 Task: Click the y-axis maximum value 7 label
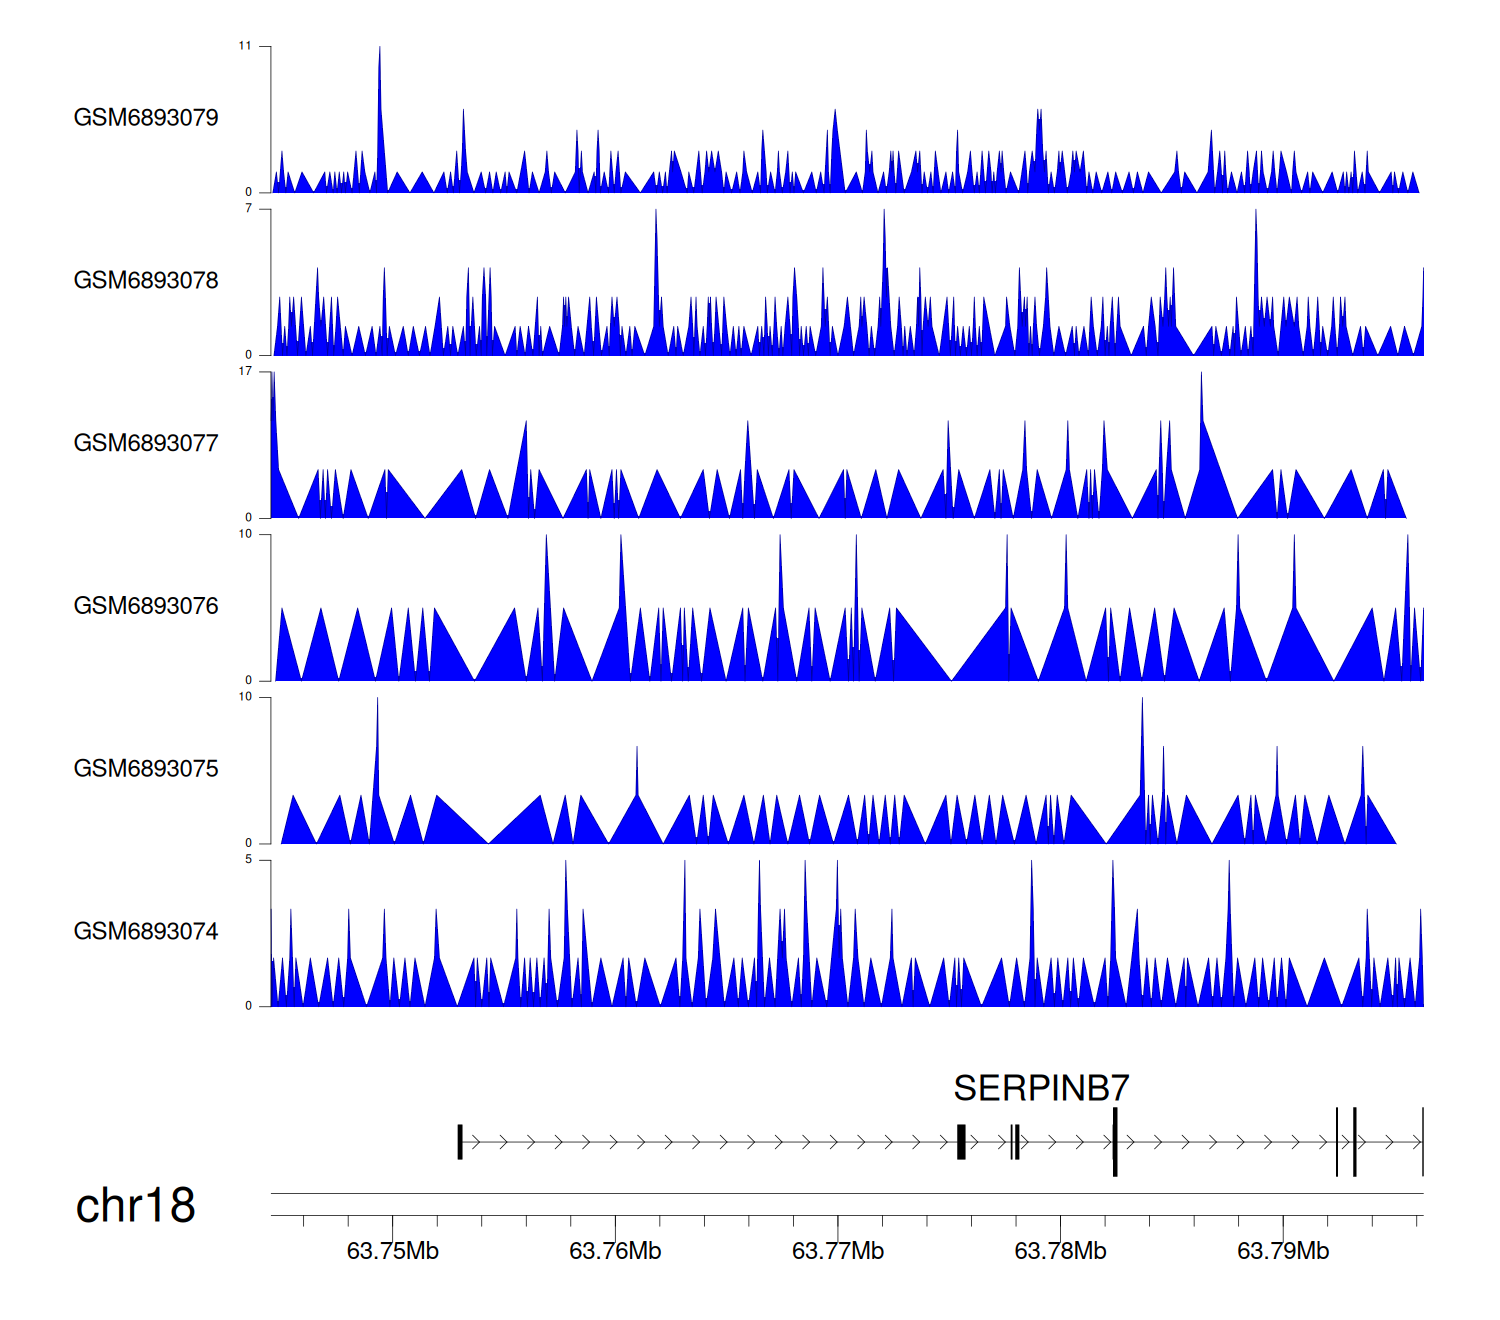click(248, 208)
